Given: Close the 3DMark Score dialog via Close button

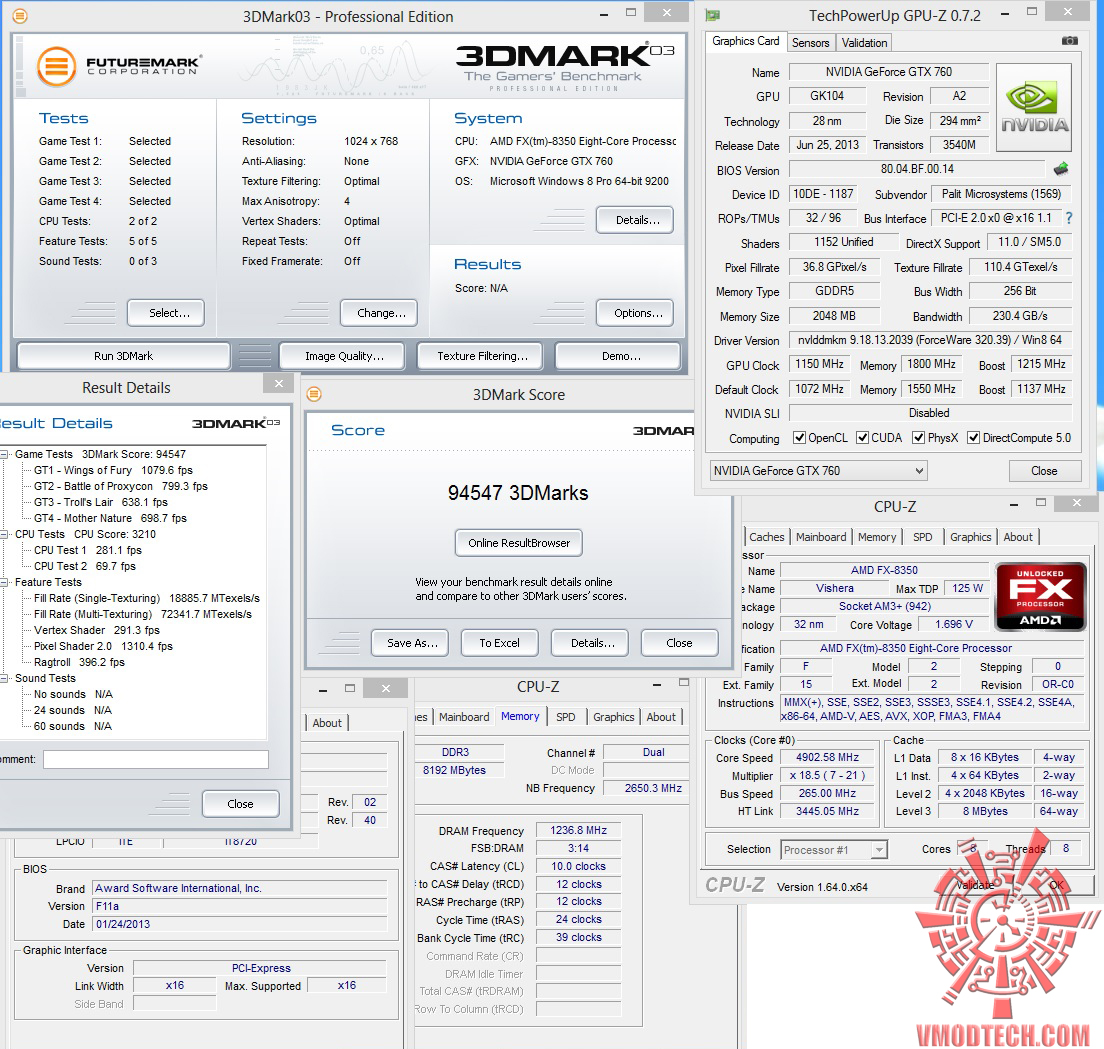Looking at the screenshot, I should (680, 643).
